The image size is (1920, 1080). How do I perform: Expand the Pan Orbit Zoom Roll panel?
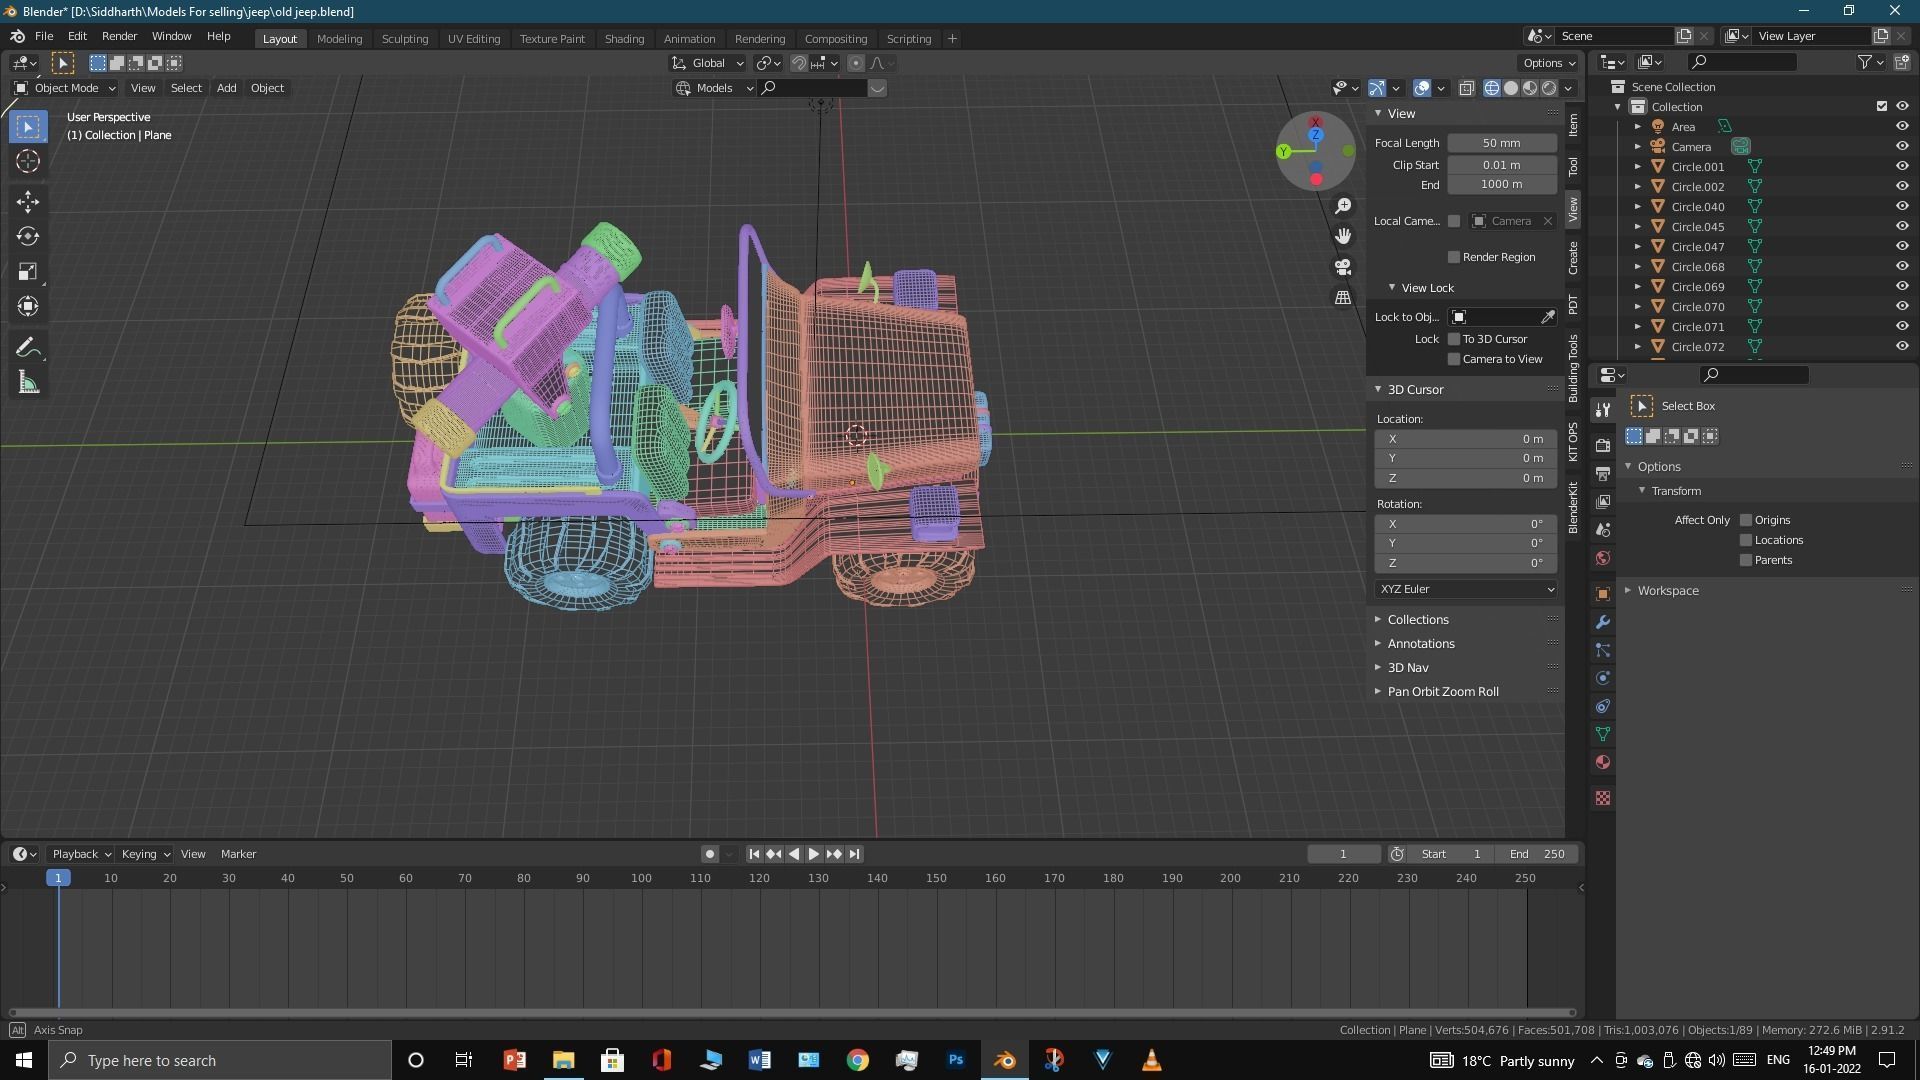click(x=1442, y=692)
